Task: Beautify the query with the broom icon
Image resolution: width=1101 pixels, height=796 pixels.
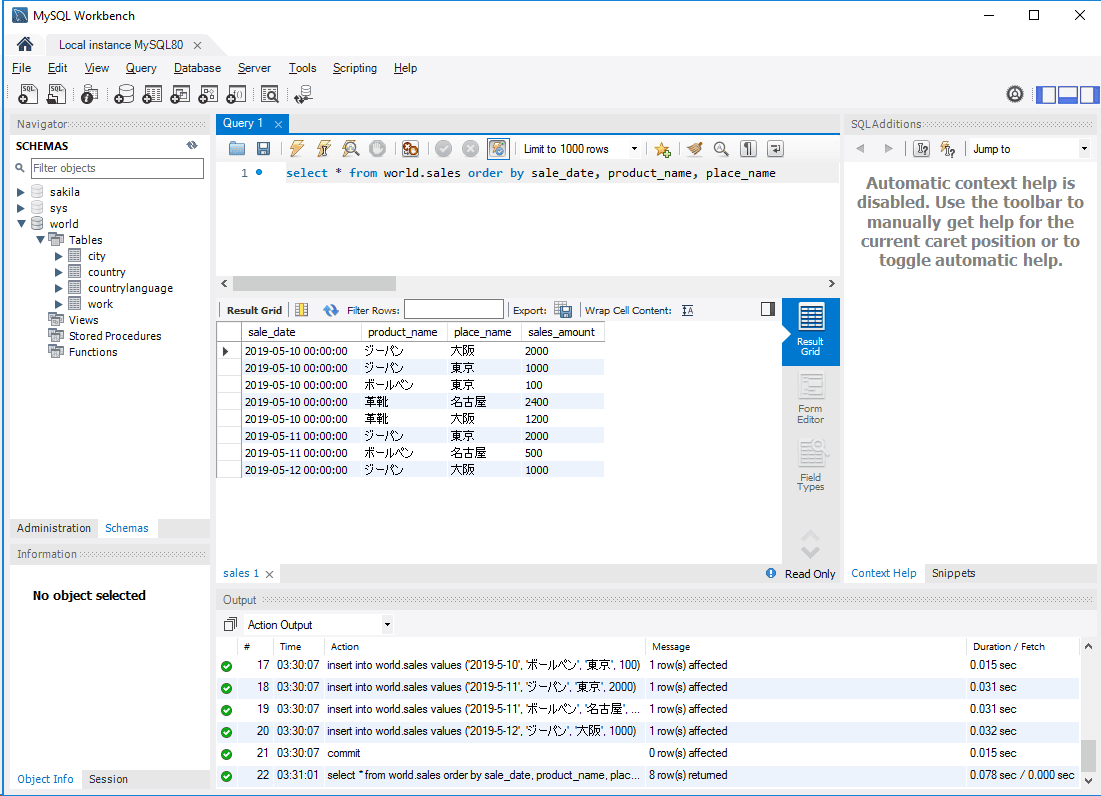Action: click(694, 149)
